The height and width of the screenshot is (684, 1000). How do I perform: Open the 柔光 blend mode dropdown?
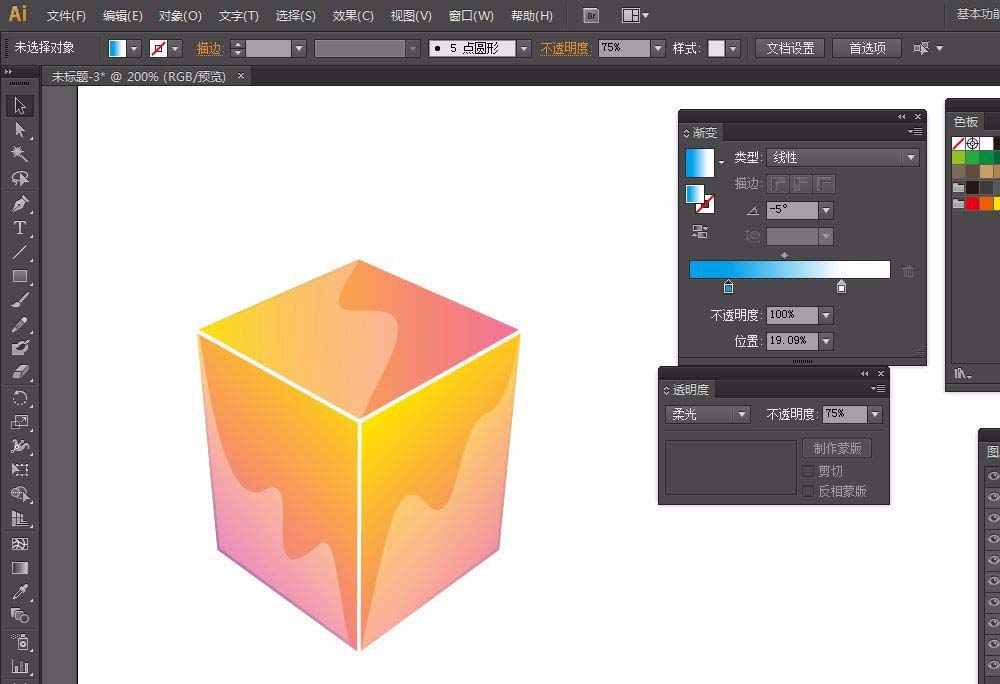pos(707,414)
